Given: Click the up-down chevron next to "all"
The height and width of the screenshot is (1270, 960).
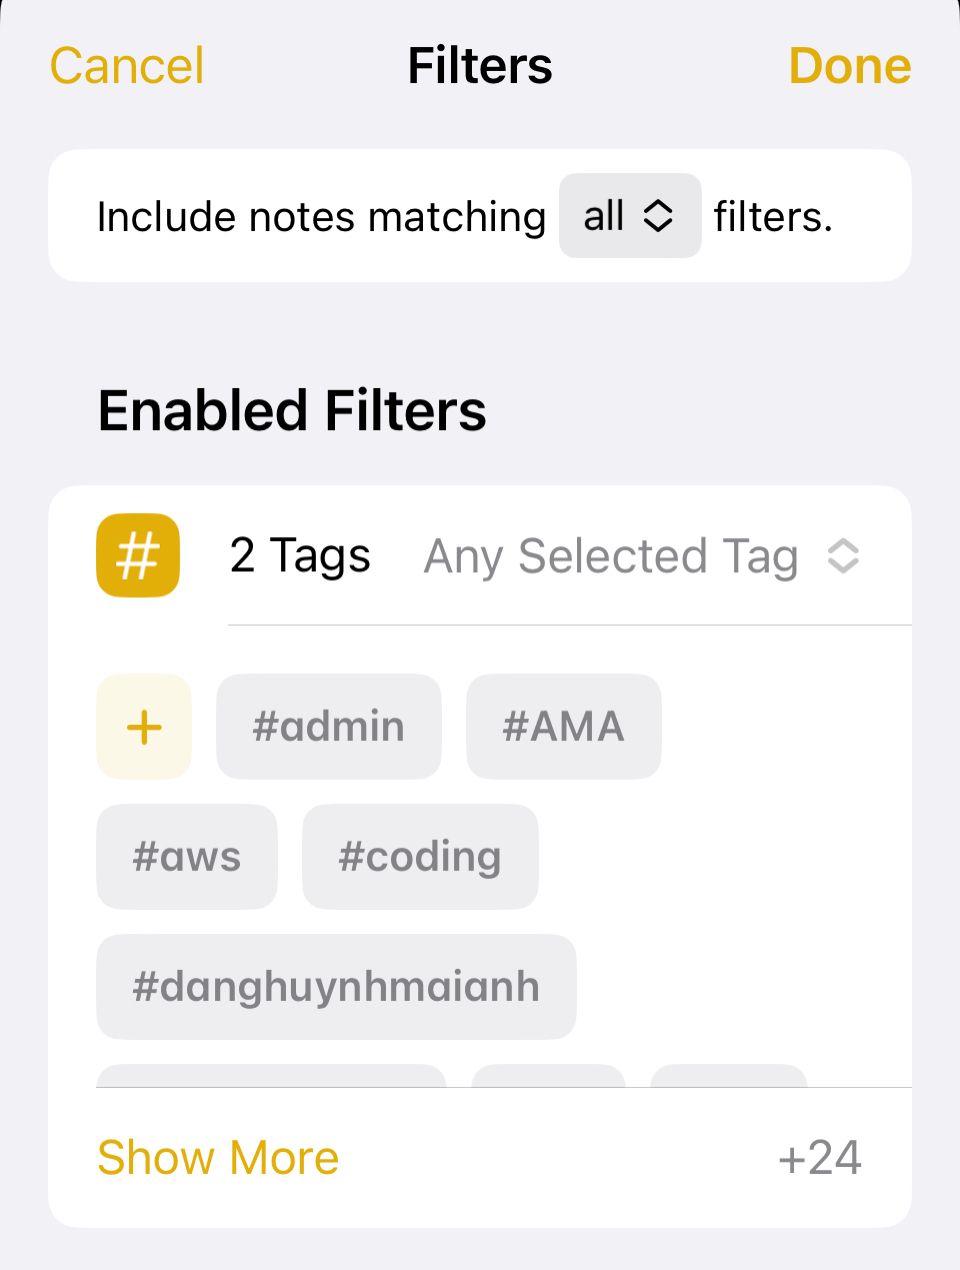Looking at the screenshot, I should click(657, 216).
